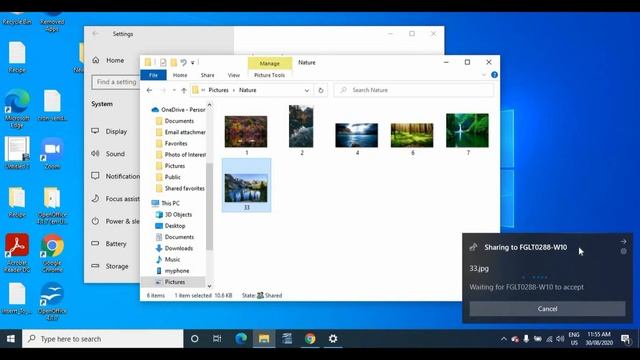Click the volume icon in system tray
This screenshot has height=360, width=640.
[x=560, y=339]
